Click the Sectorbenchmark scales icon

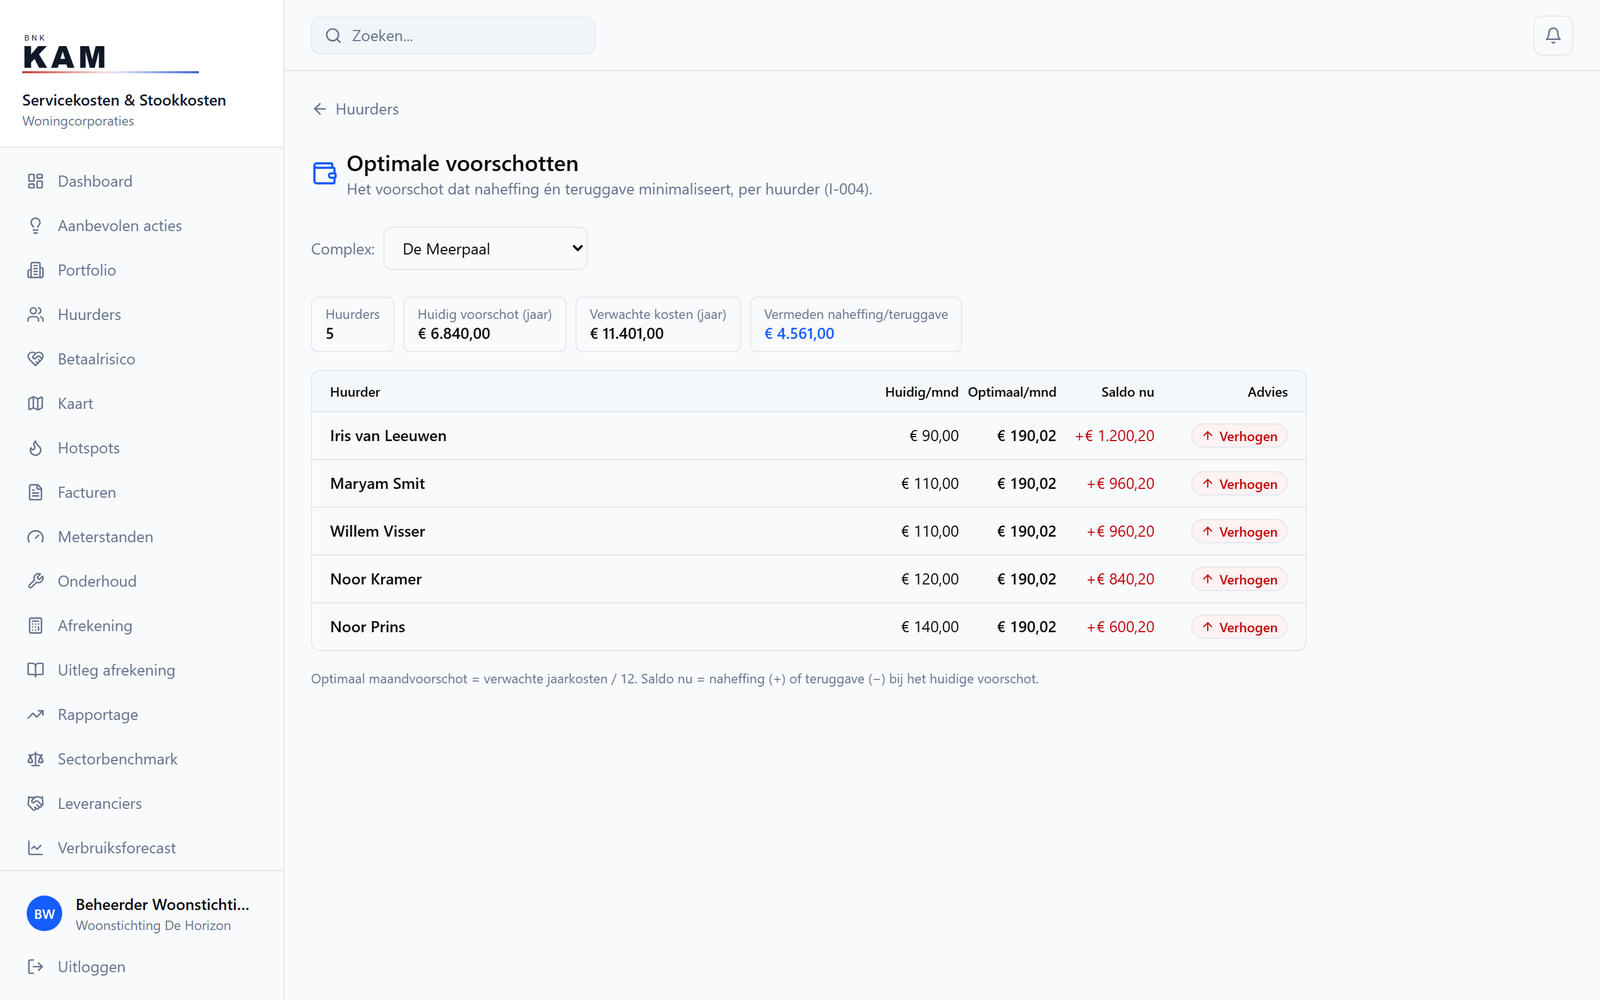(36, 759)
